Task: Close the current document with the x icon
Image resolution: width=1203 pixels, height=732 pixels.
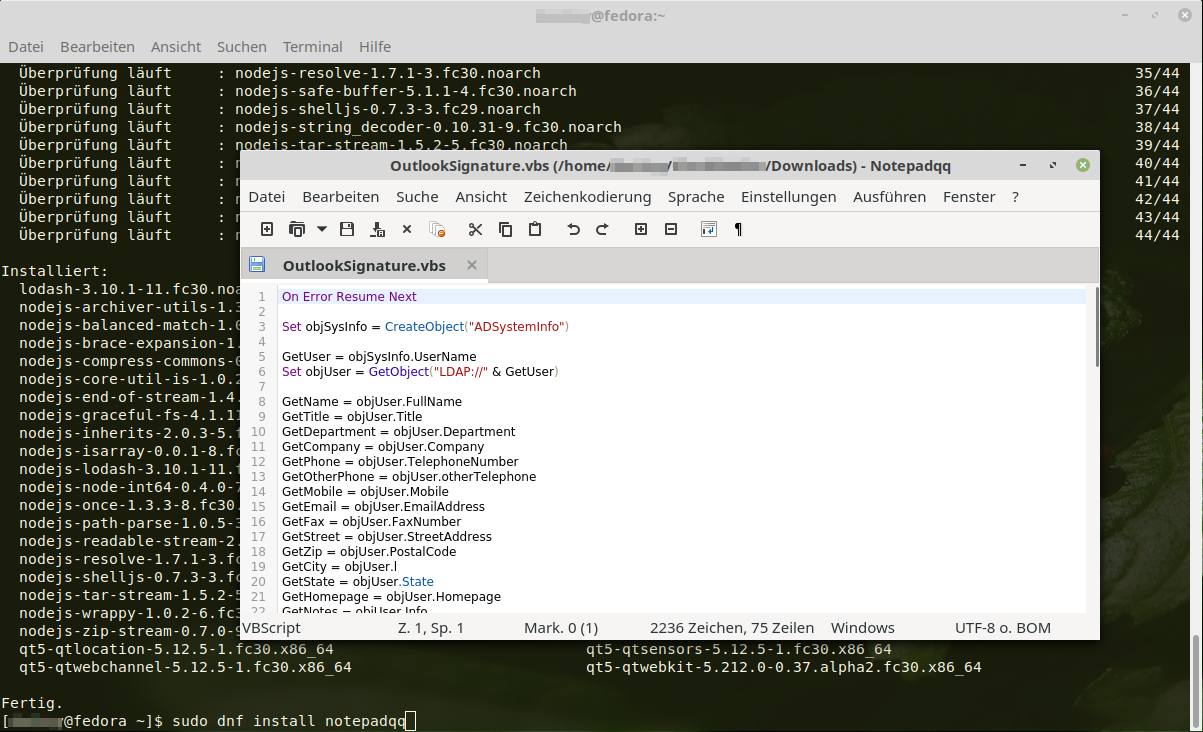Action: [x=406, y=229]
